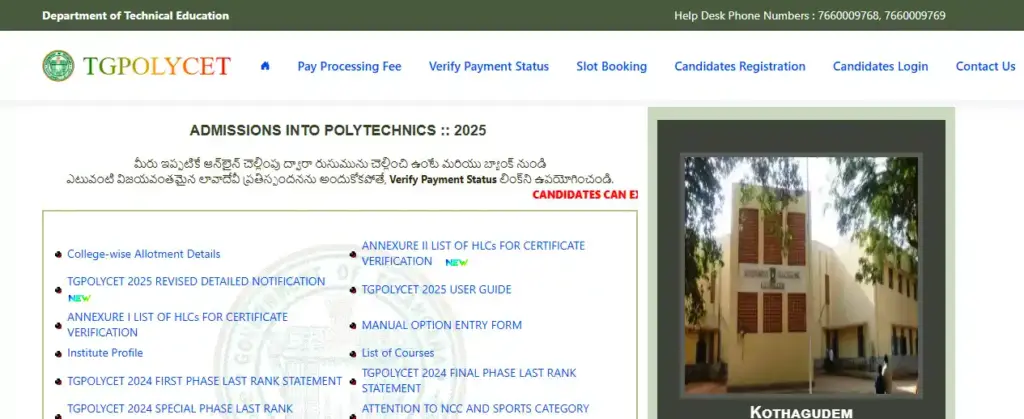The width and height of the screenshot is (1024, 419).
Task: Click the TGPOLYCET emblem logo
Action: (58, 66)
